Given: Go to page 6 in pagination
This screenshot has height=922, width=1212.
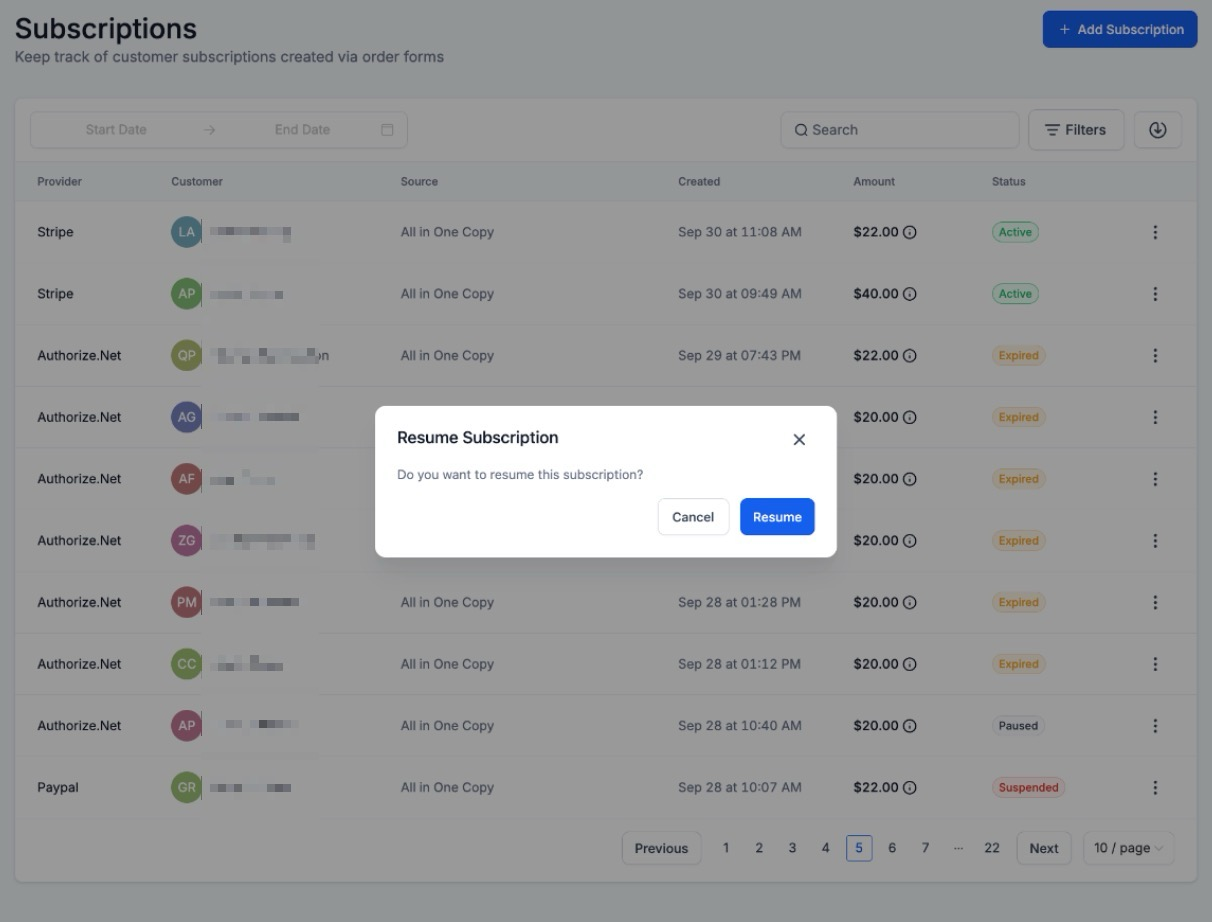Looking at the screenshot, I should [892, 848].
